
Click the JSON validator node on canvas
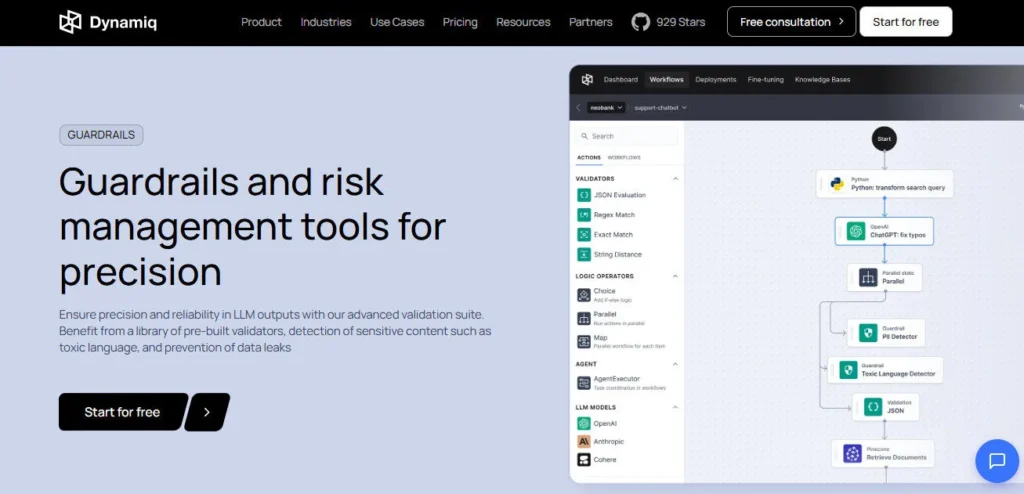coord(886,407)
